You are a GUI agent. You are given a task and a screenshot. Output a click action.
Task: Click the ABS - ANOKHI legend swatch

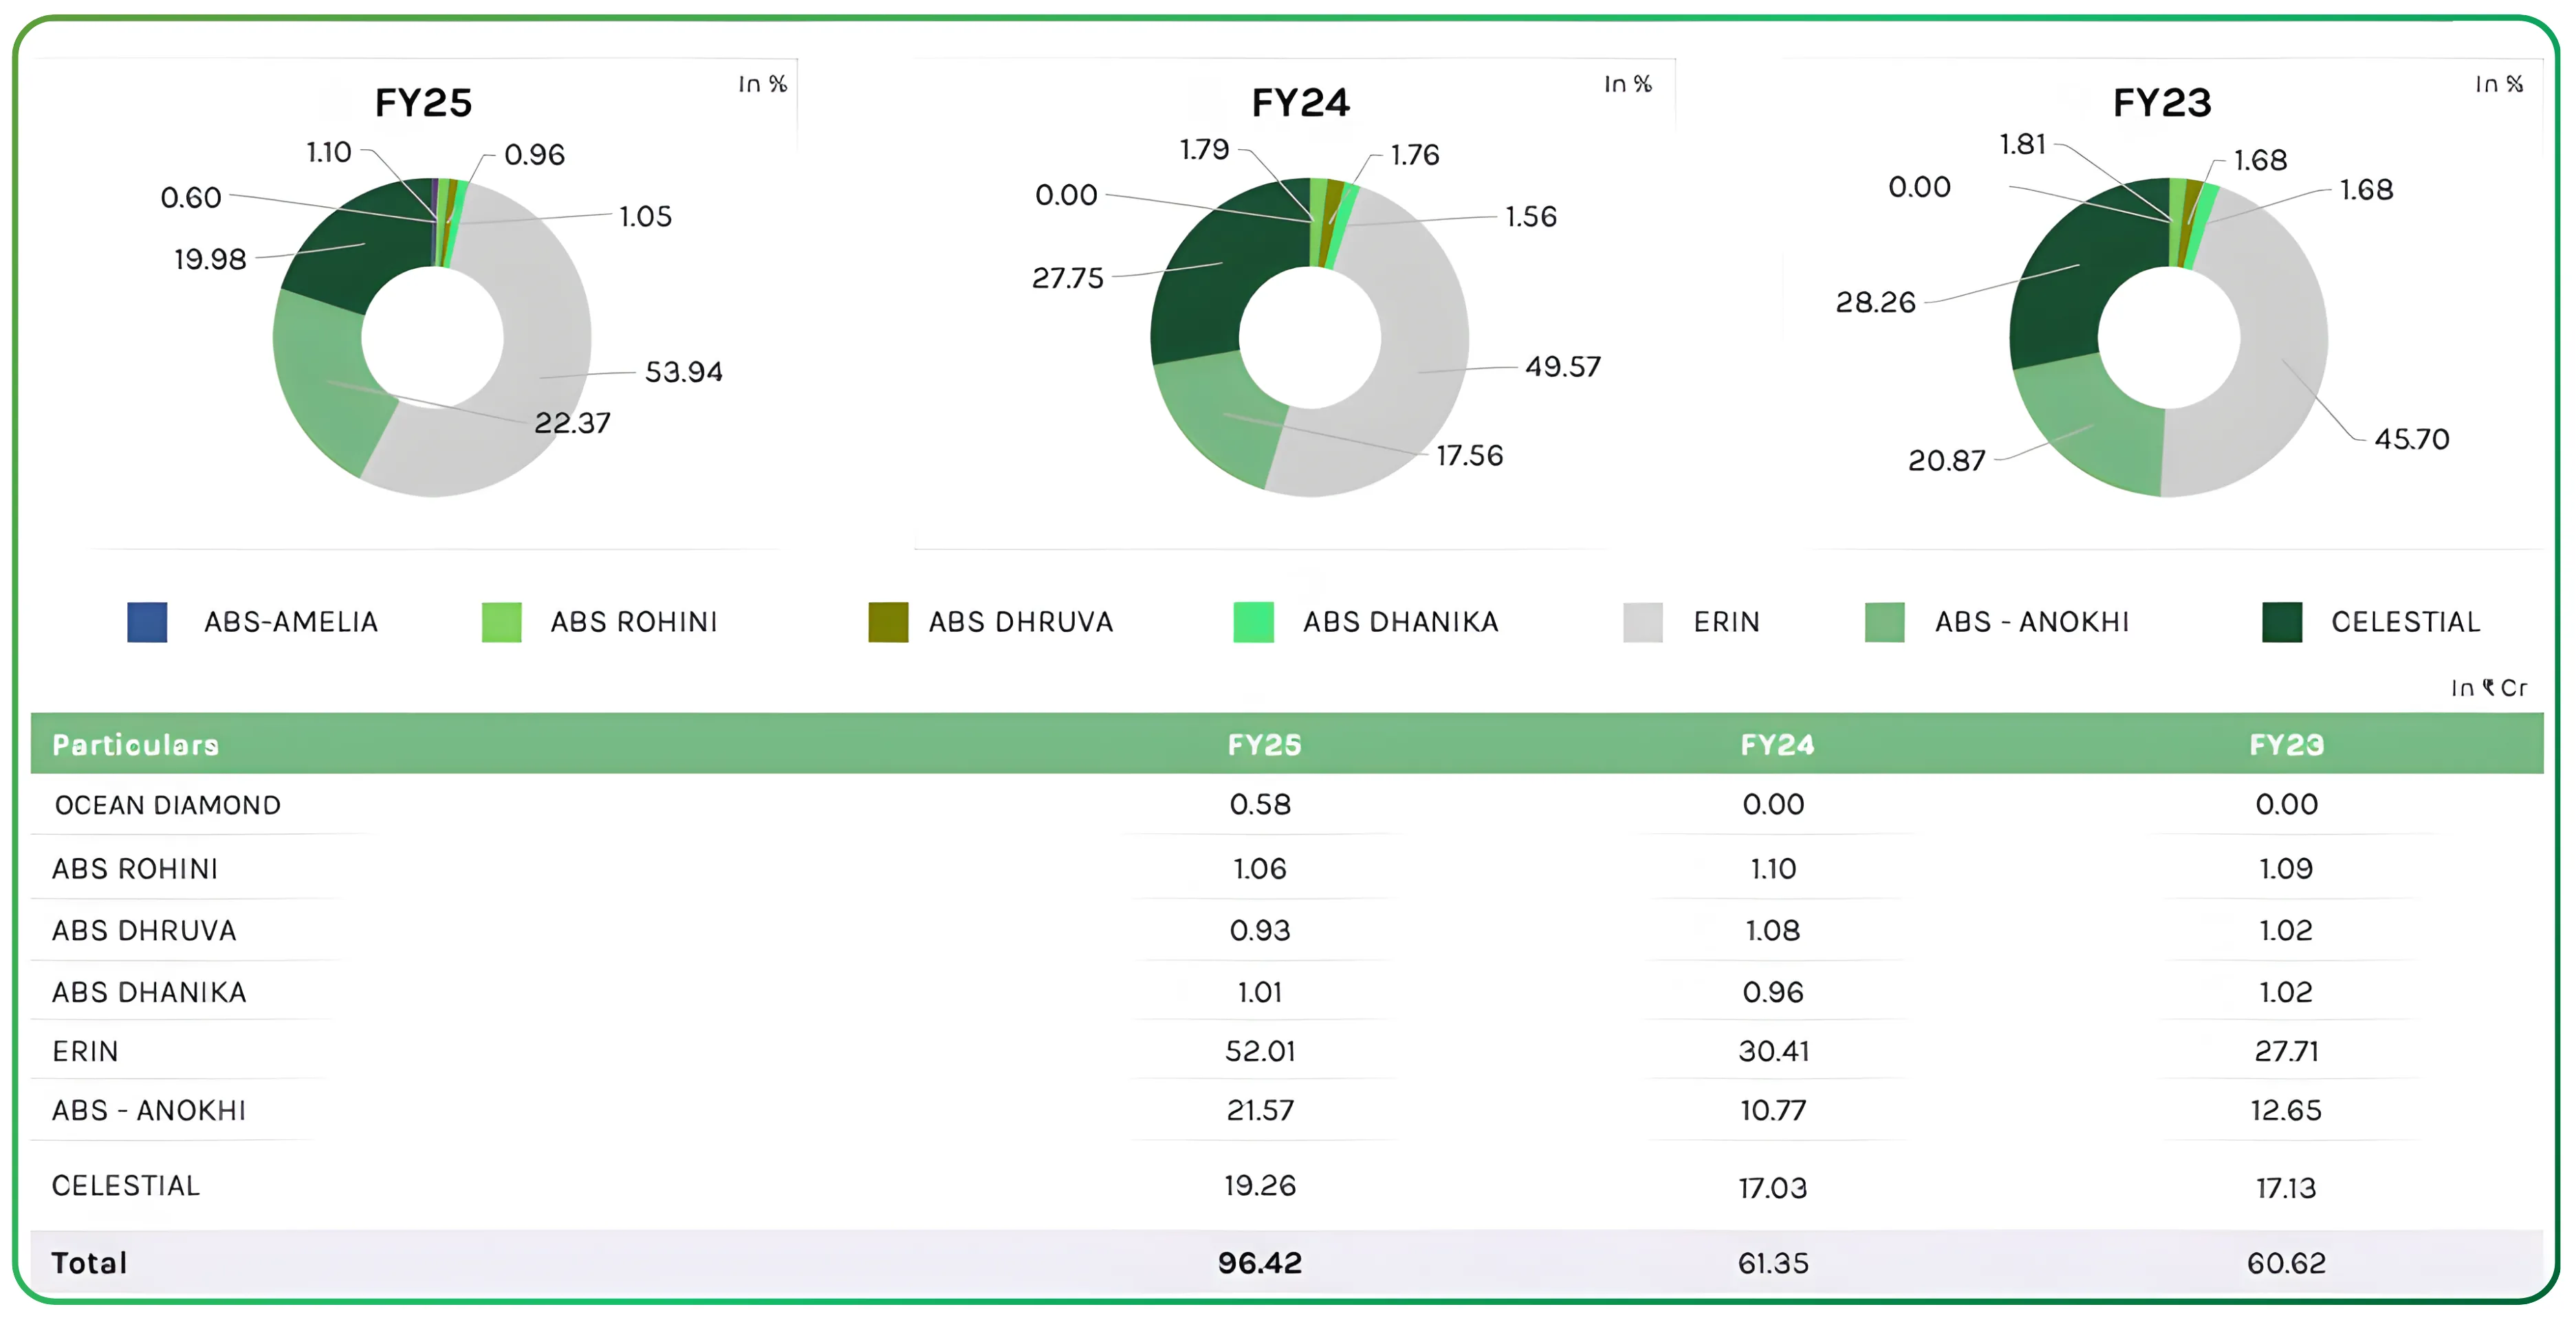pos(1884,622)
